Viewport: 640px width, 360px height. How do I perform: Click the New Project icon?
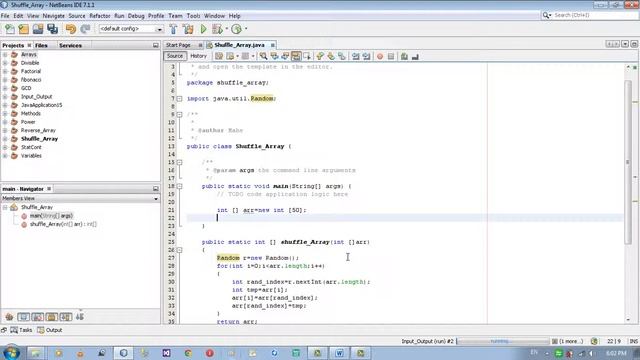coord(24,29)
